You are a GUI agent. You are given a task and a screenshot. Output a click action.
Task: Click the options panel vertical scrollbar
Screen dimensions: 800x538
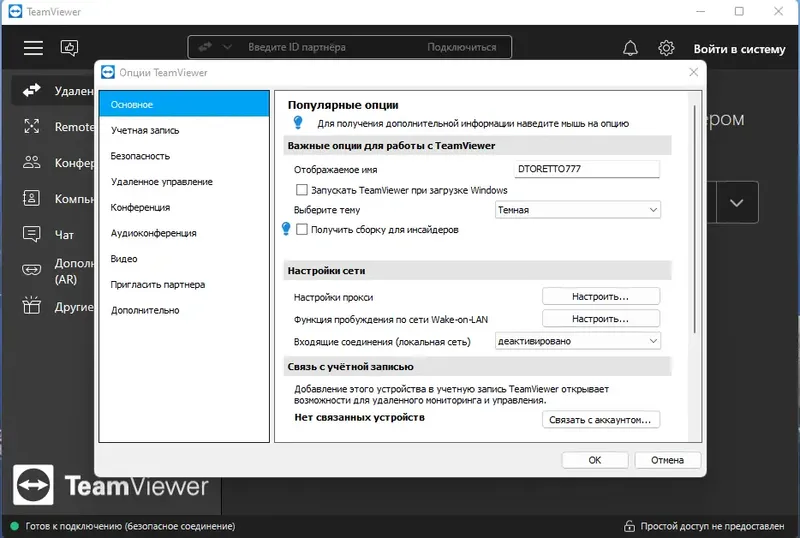click(694, 219)
